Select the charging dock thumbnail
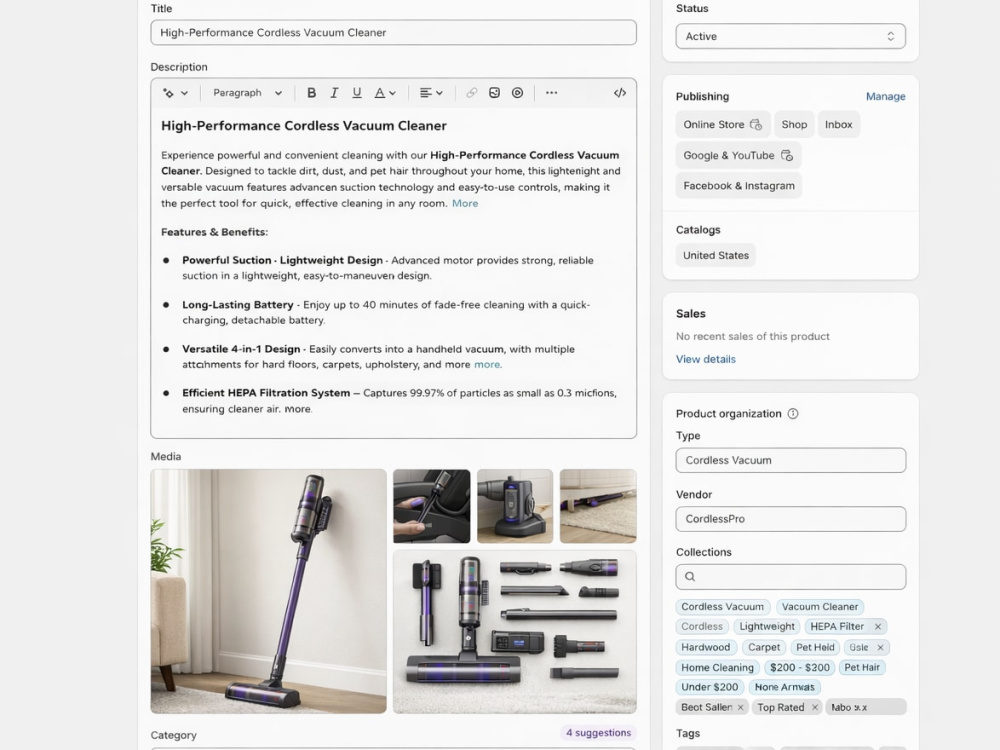Screen dimensions: 1000x750 (515, 506)
